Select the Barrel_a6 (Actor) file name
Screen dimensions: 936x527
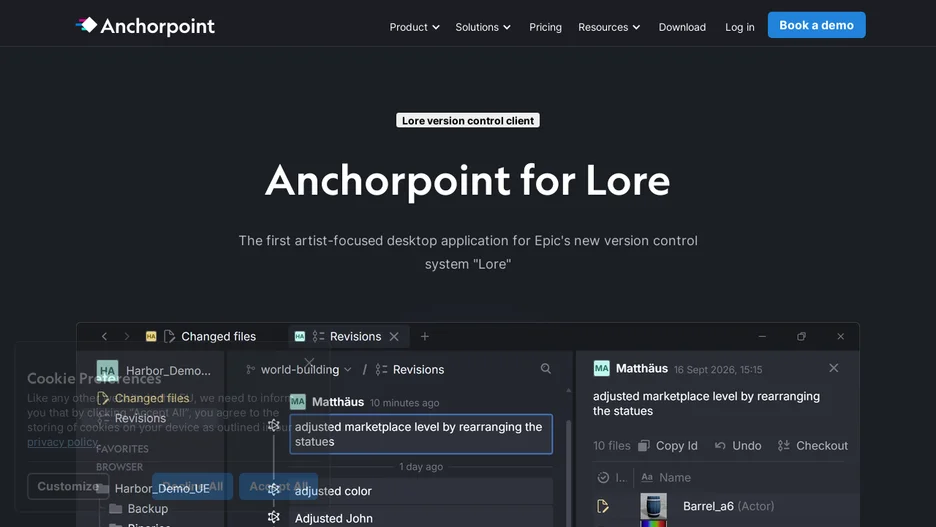[728, 506]
